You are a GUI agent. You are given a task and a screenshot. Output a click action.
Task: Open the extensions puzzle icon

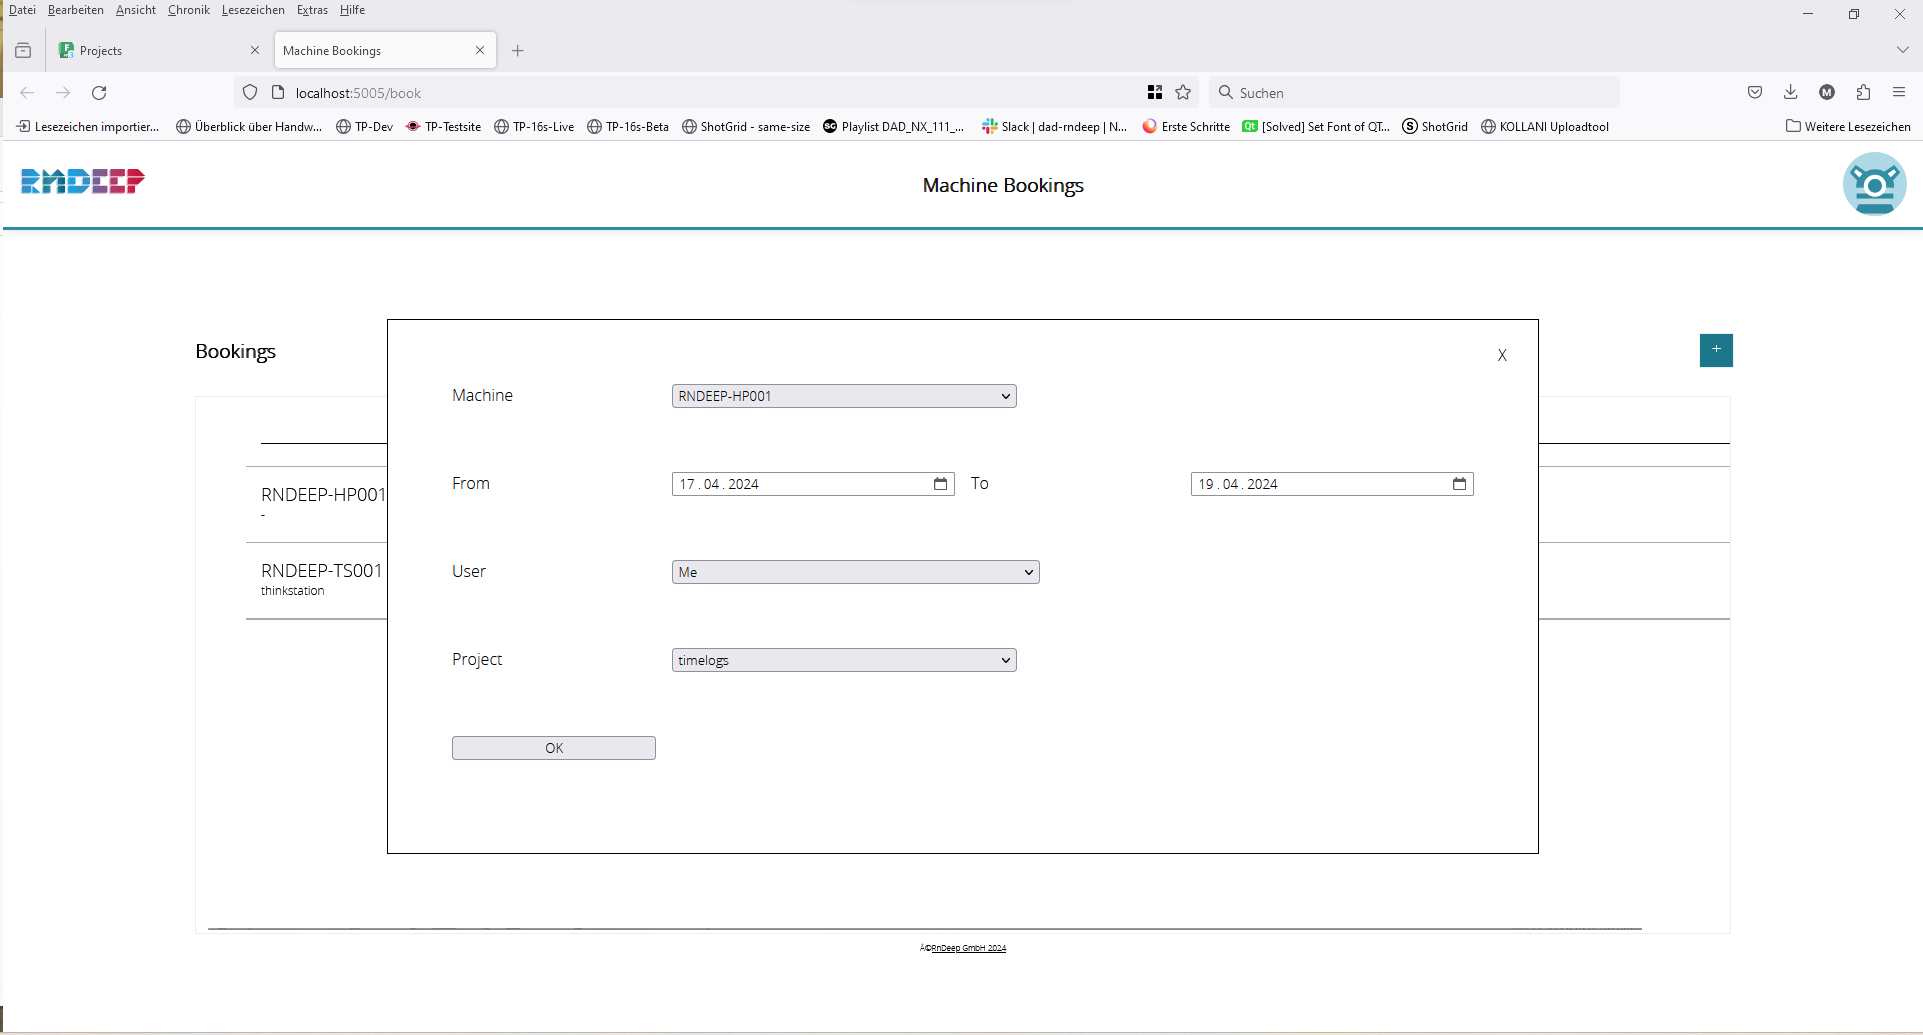(x=1863, y=93)
